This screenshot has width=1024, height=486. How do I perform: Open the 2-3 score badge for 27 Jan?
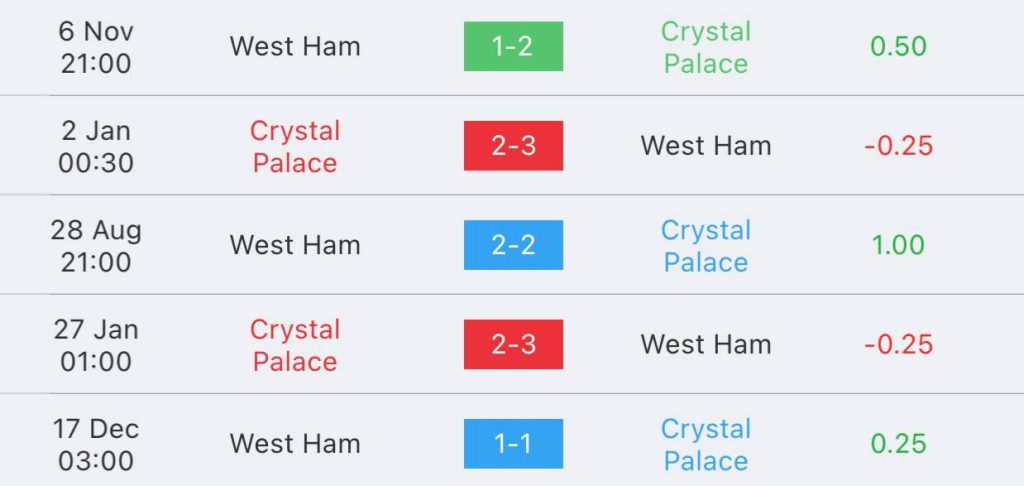tap(513, 344)
